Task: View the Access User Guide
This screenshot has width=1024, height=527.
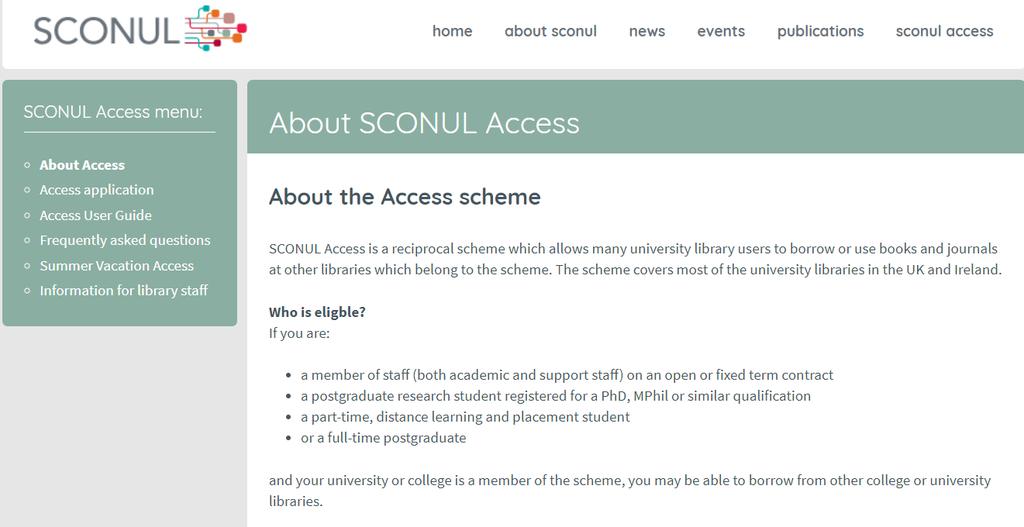Action: [95, 216]
